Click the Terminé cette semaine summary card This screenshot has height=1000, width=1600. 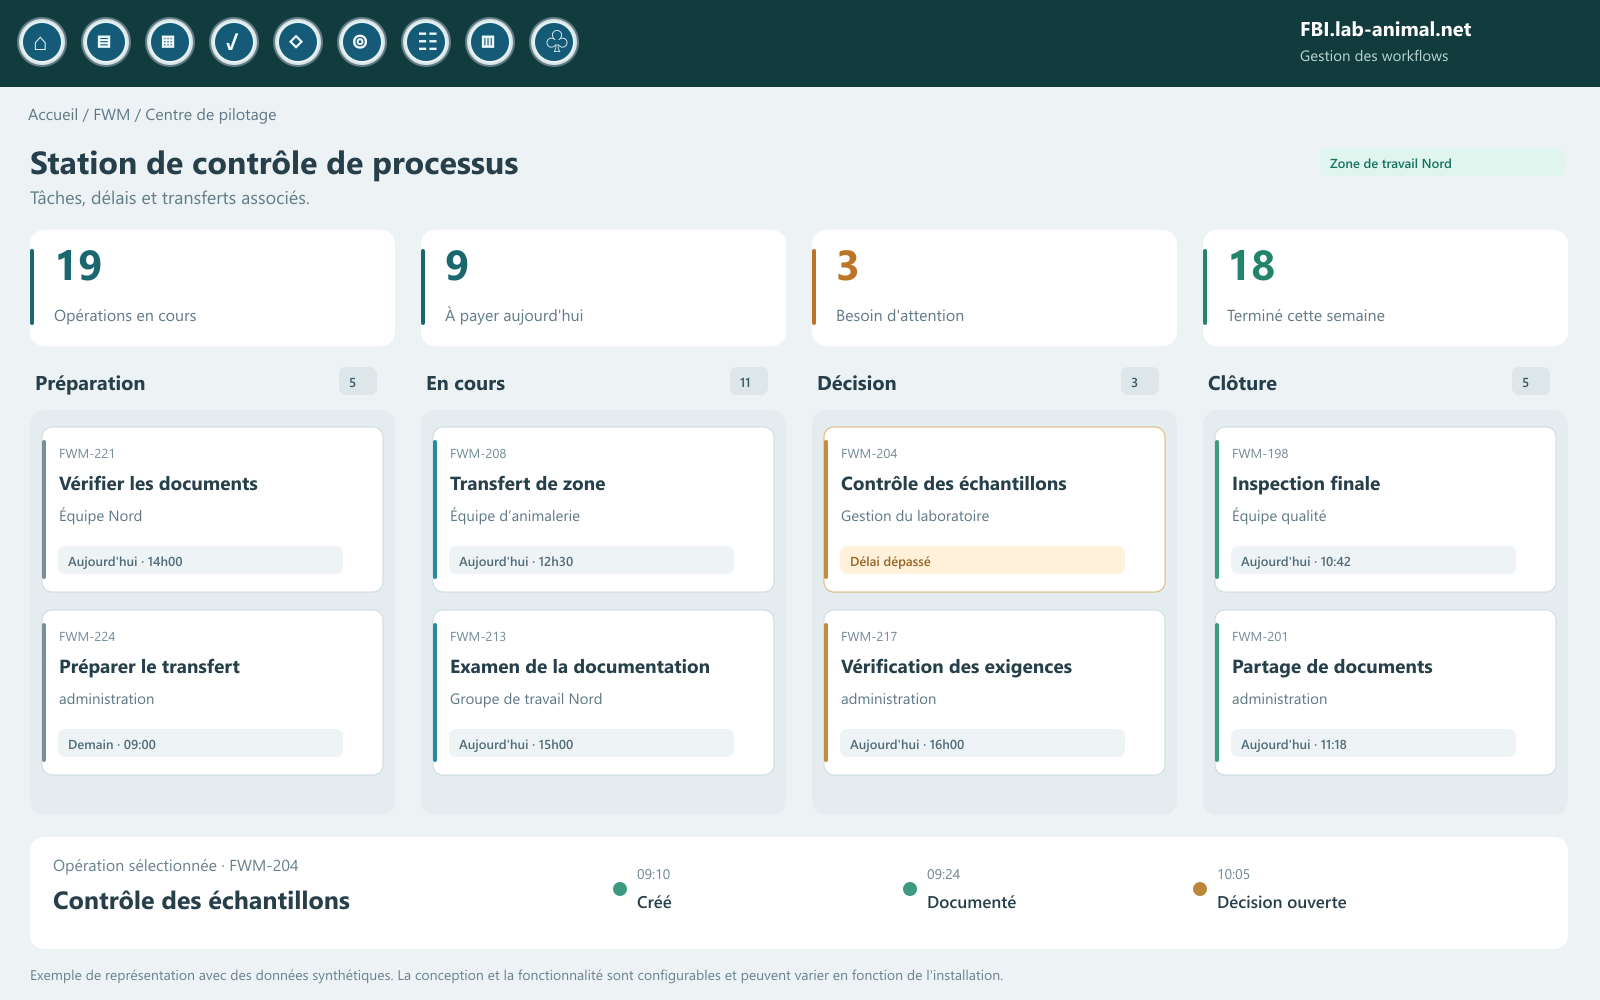[x=1385, y=288]
